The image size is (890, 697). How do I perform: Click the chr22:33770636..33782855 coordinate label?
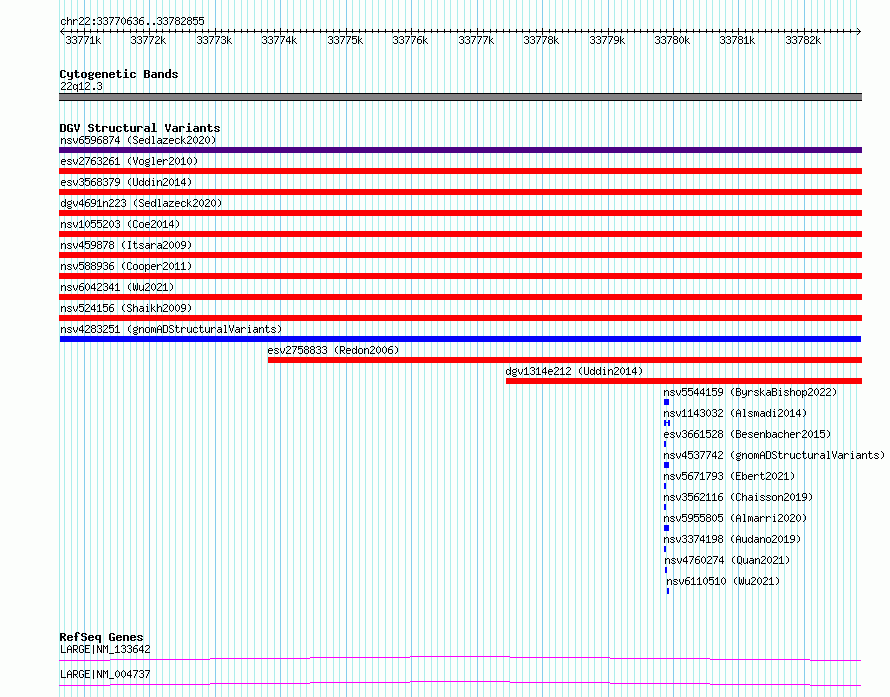tap(132, 21)
